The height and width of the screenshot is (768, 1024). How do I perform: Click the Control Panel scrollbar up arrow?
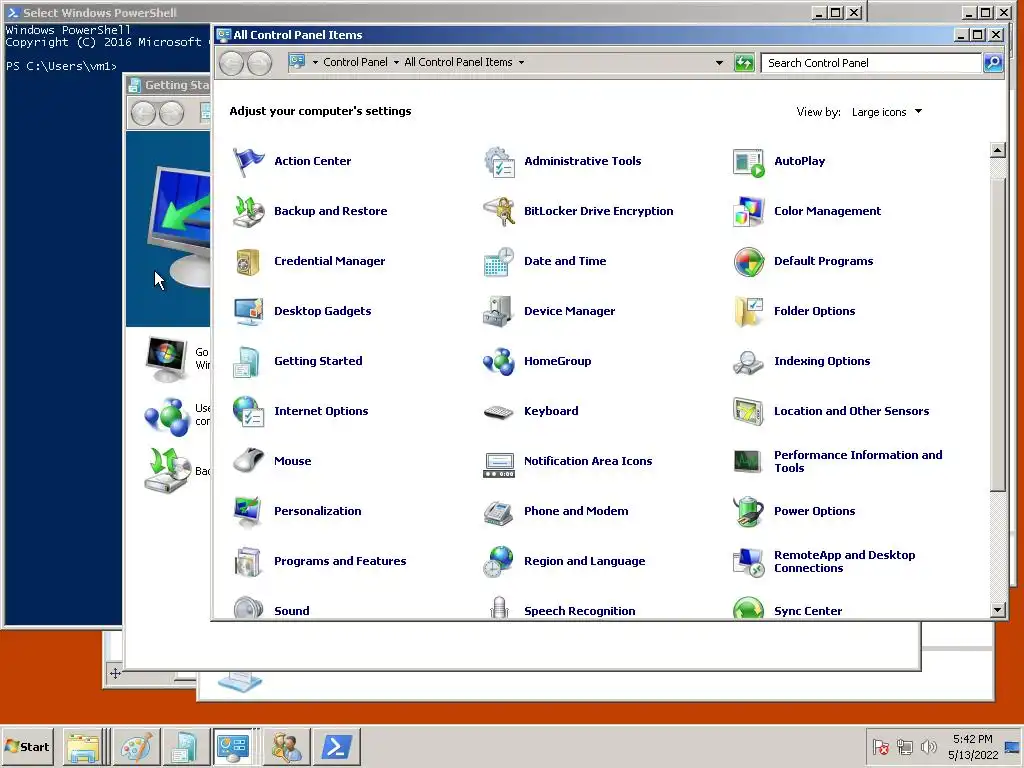click(x=997, y=150)
